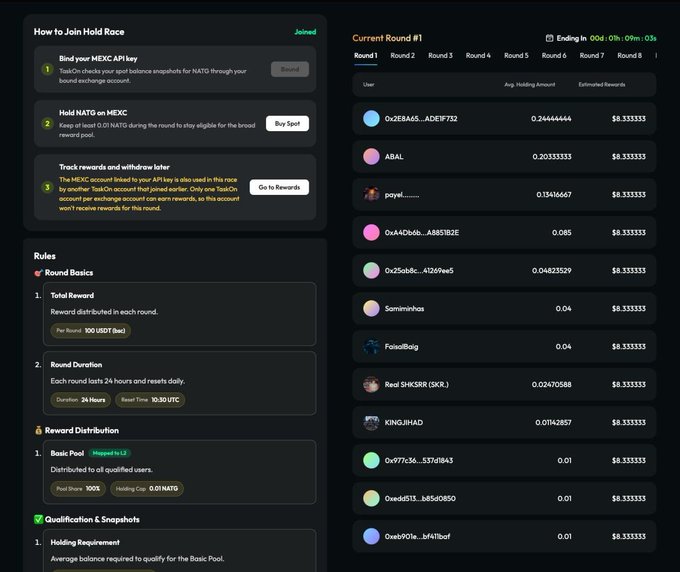
Task: Click Samiminhas avatar icon
Action: pyautogui.click(x=371, y=308)
